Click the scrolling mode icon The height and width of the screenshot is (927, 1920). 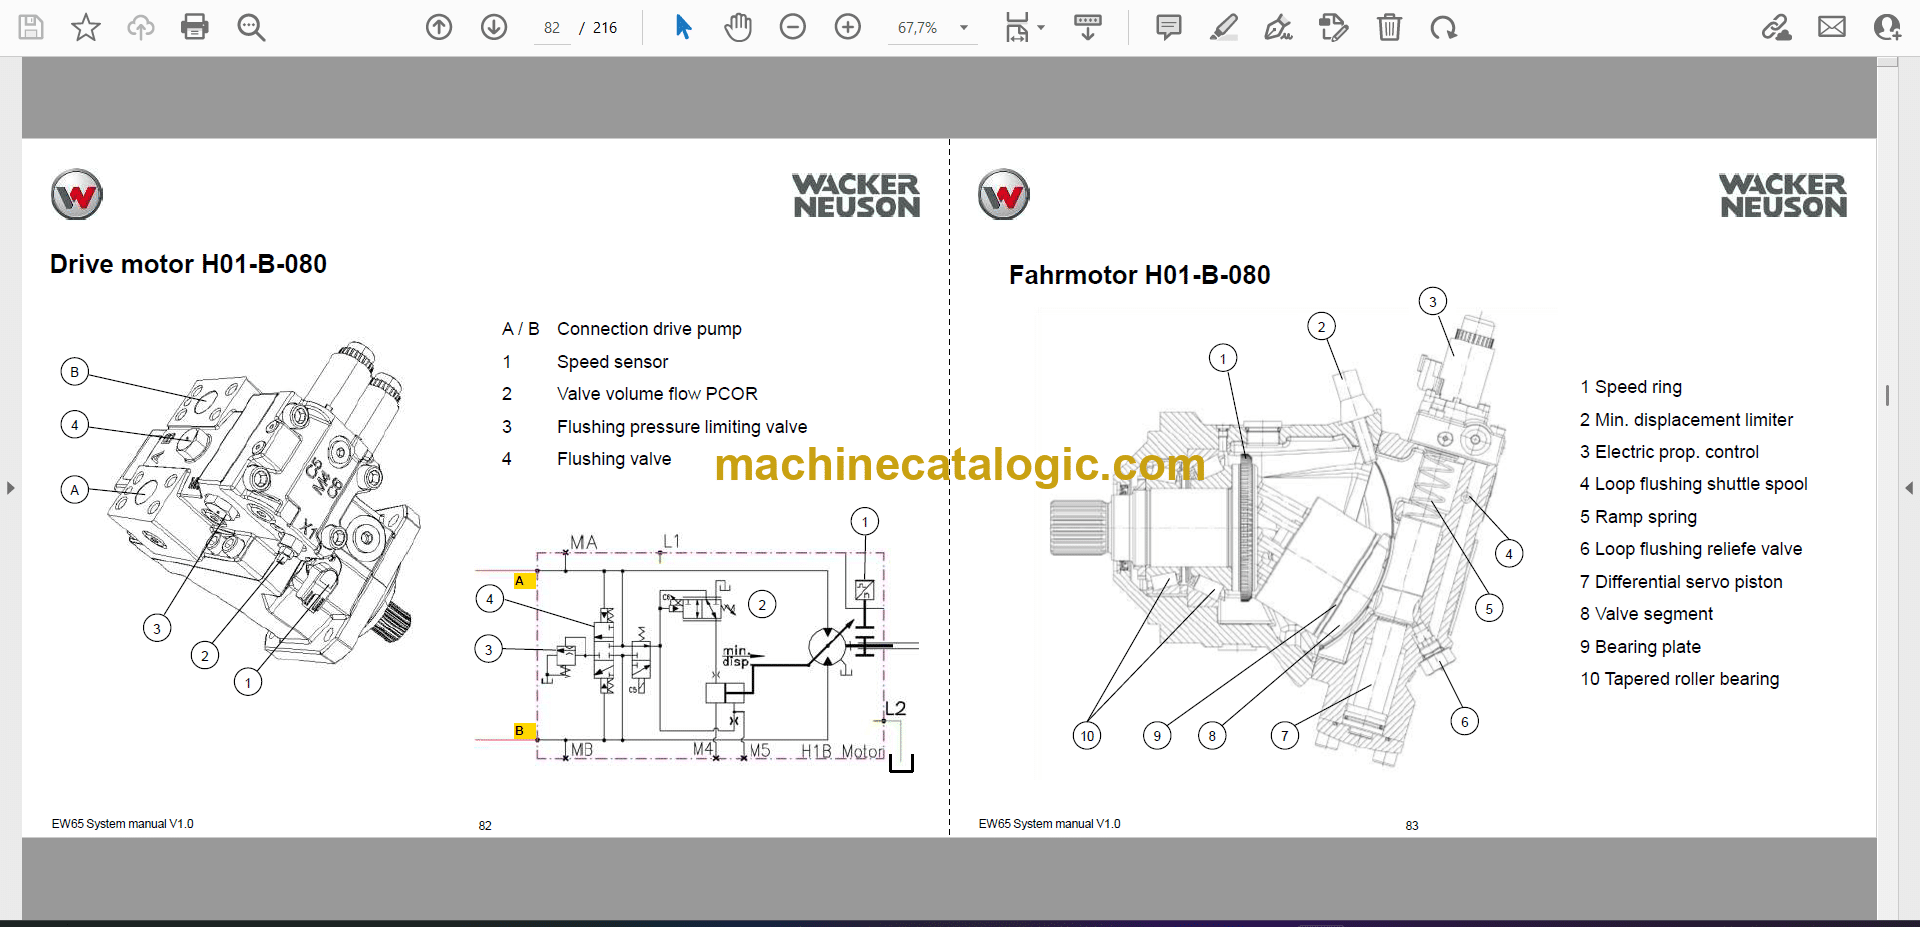click(x=1088, y=27)
